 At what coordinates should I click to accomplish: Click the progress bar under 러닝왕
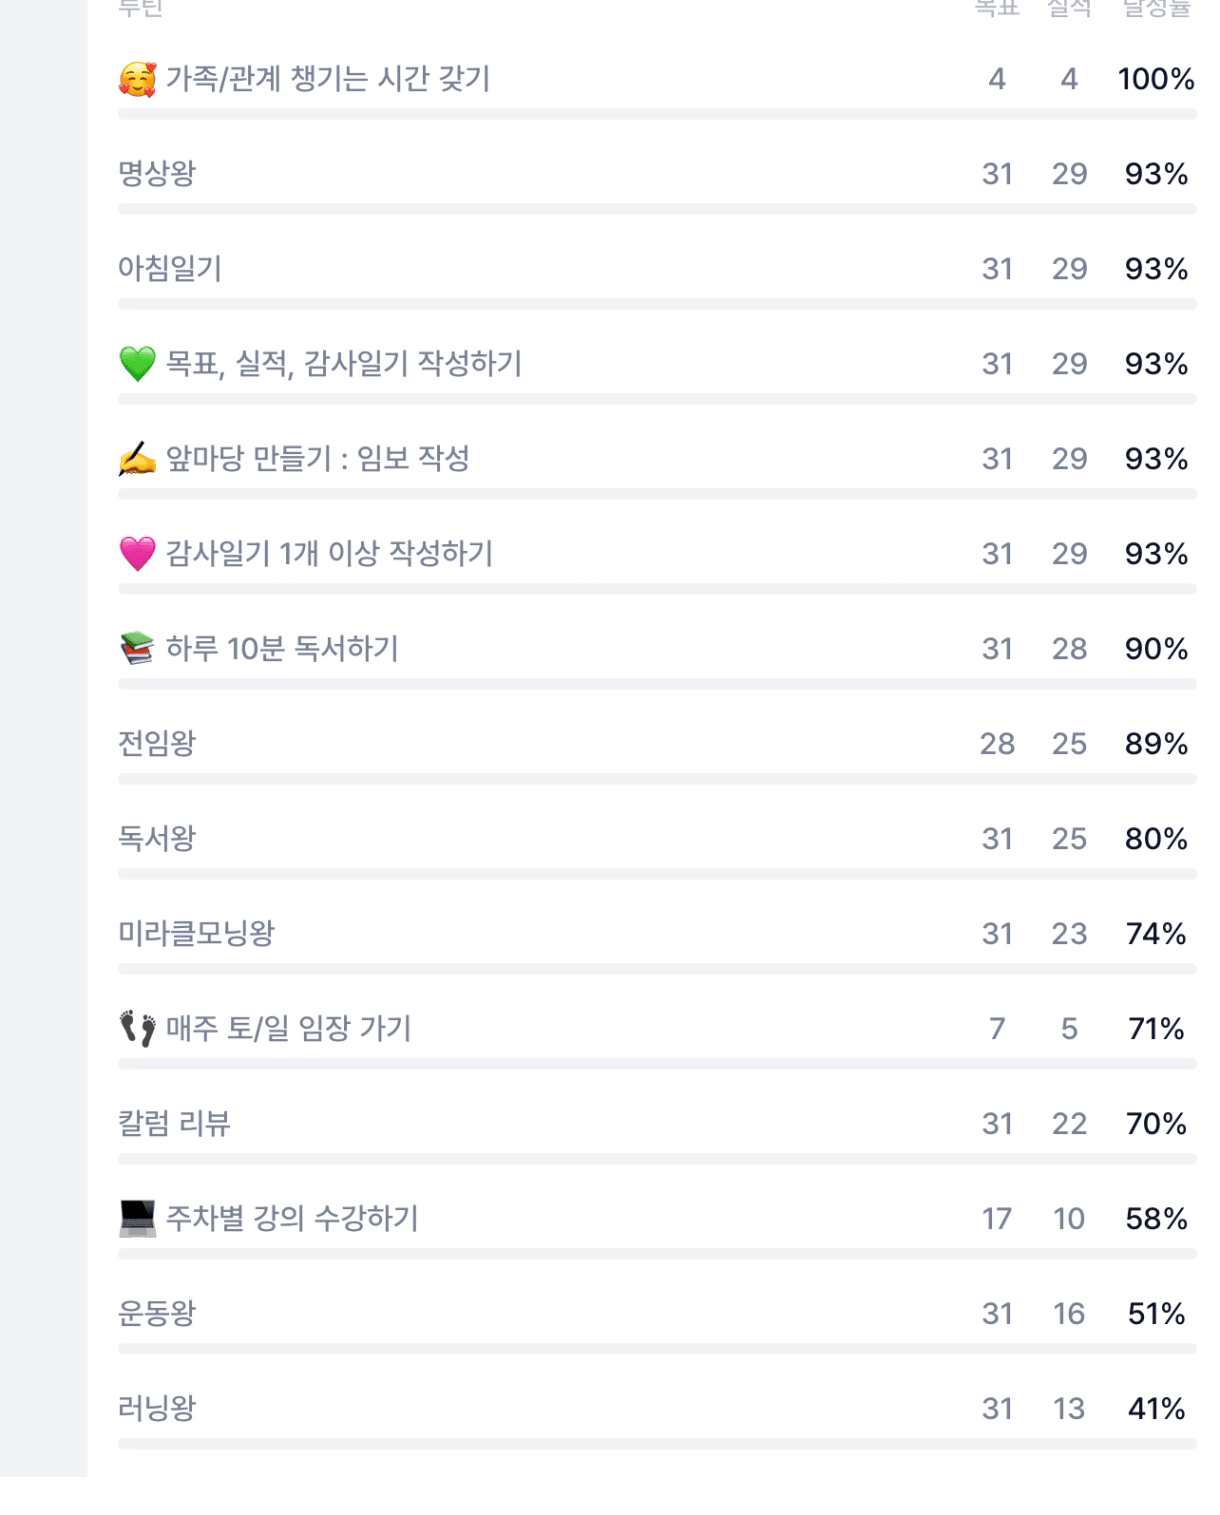[x=656, y=1444]
